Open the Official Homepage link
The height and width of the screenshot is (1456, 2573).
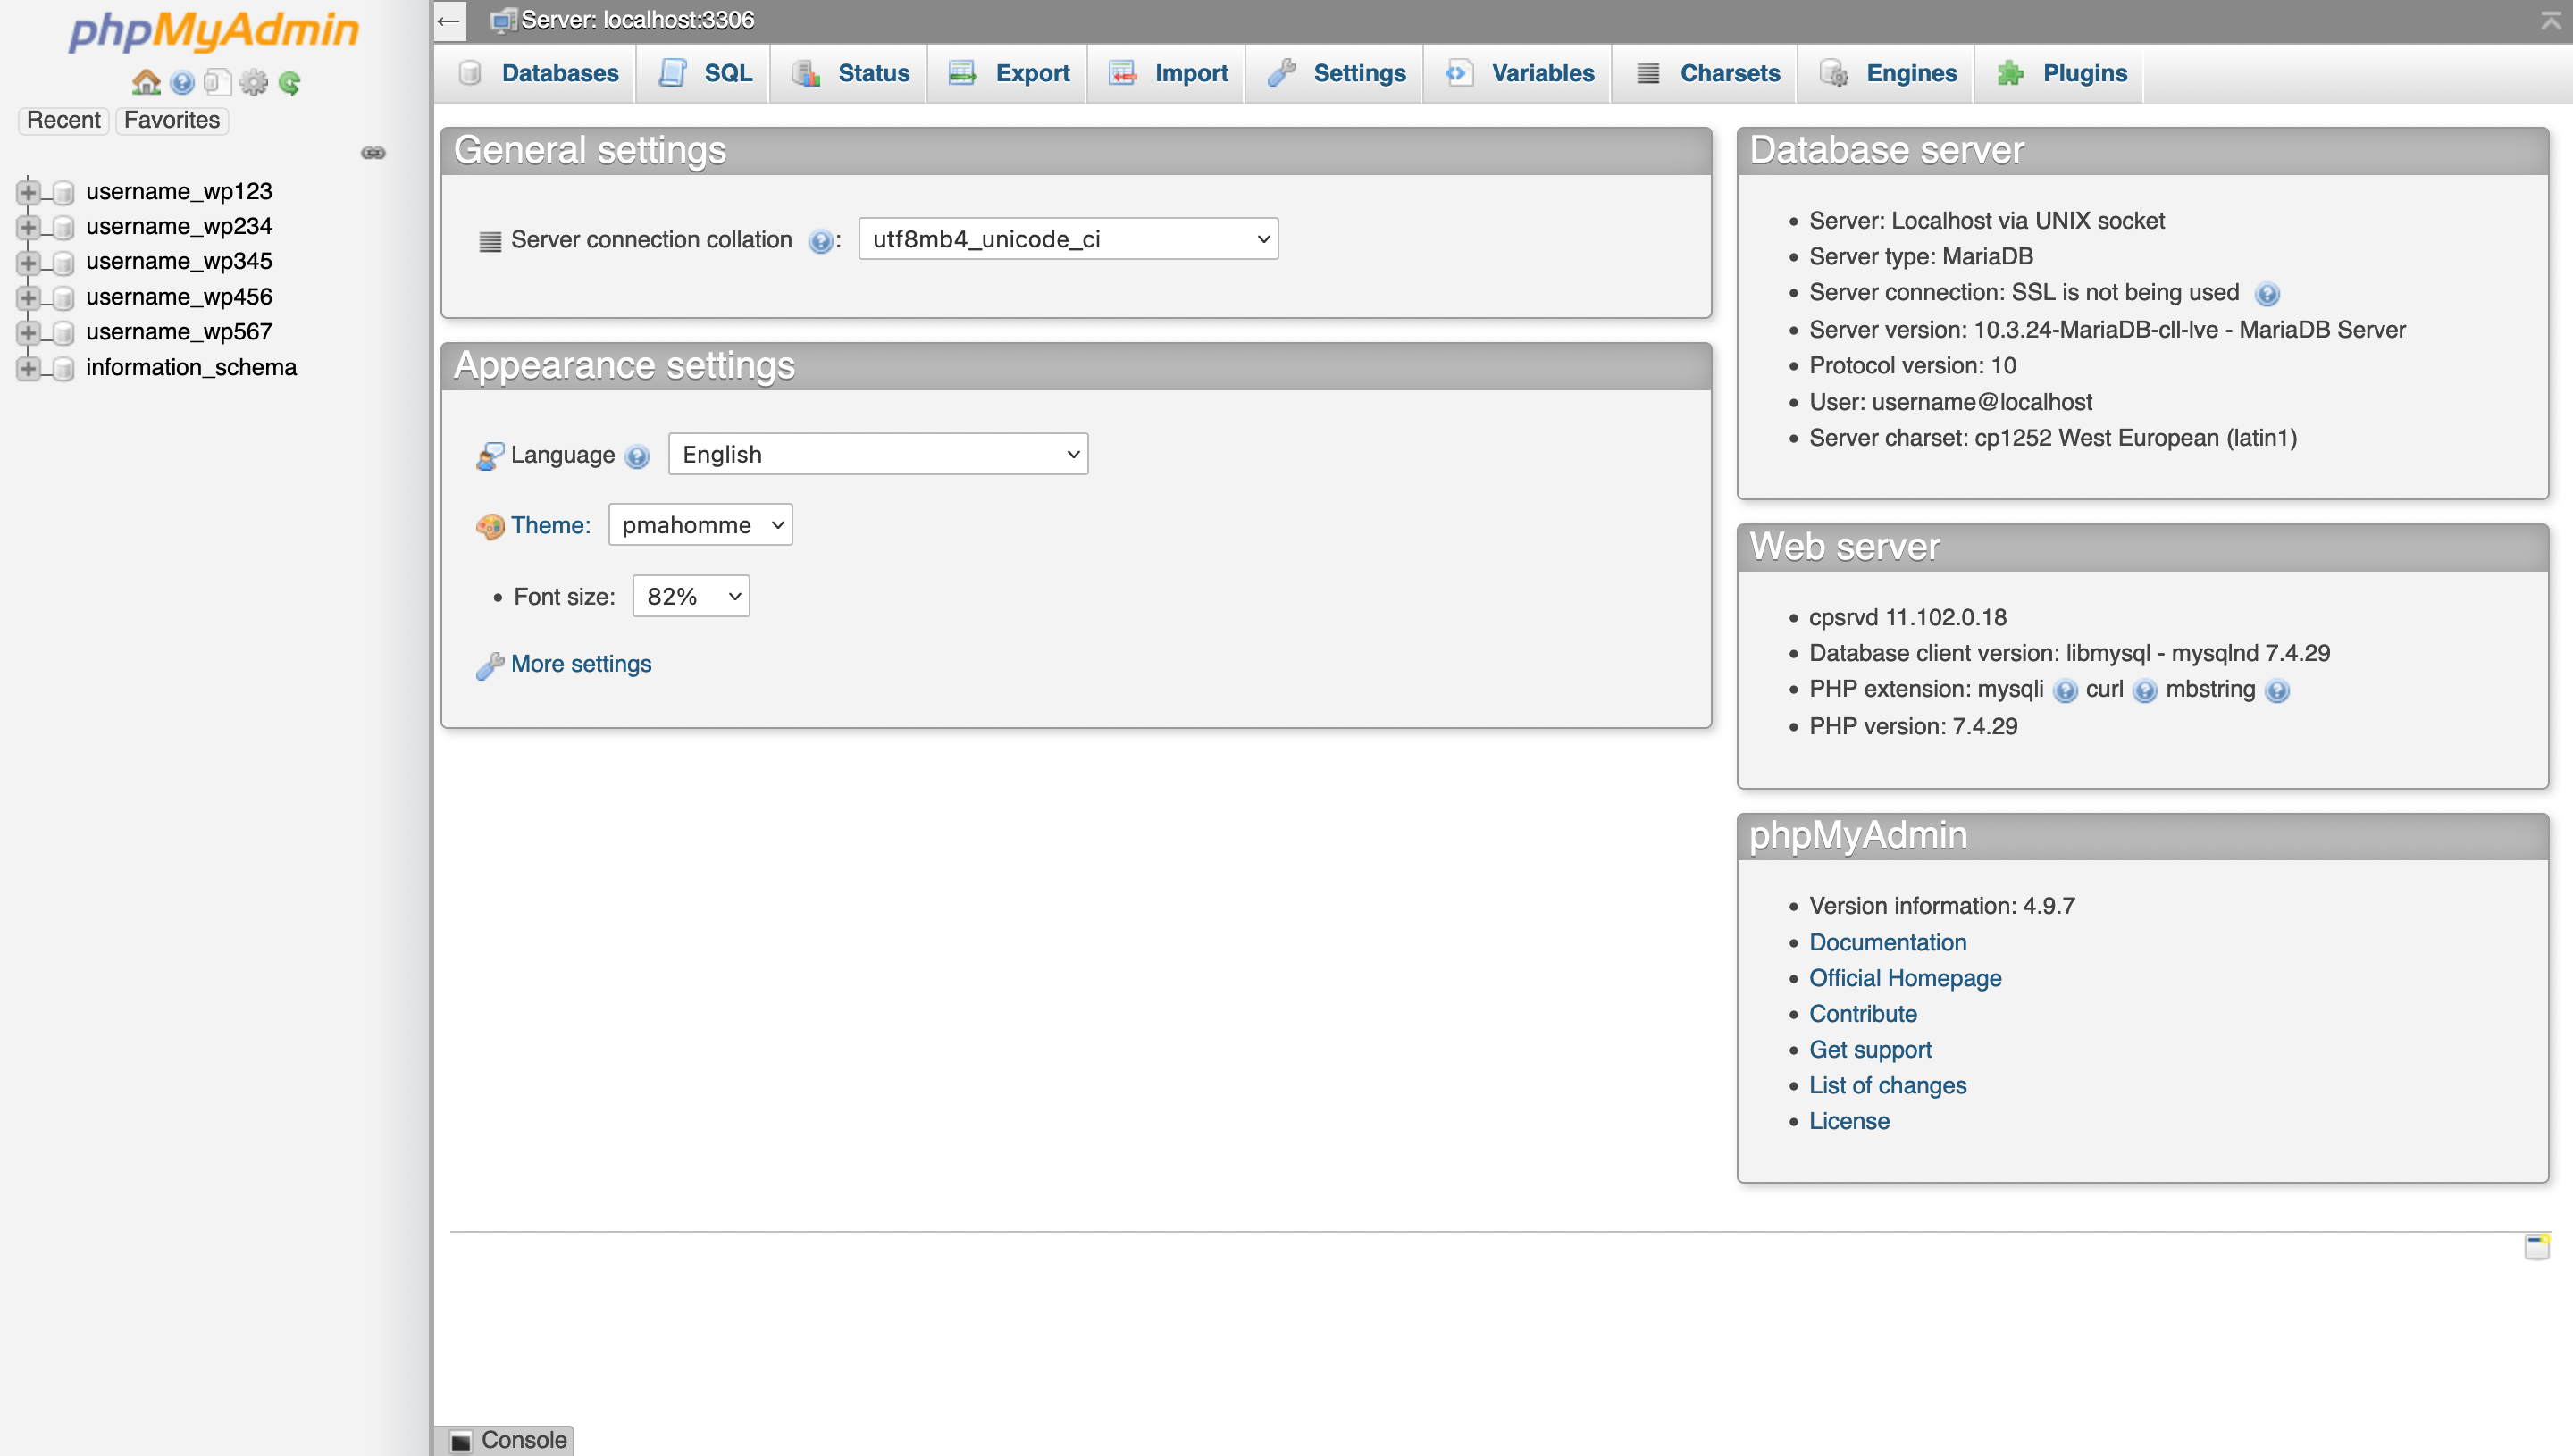coord(1905,978)
